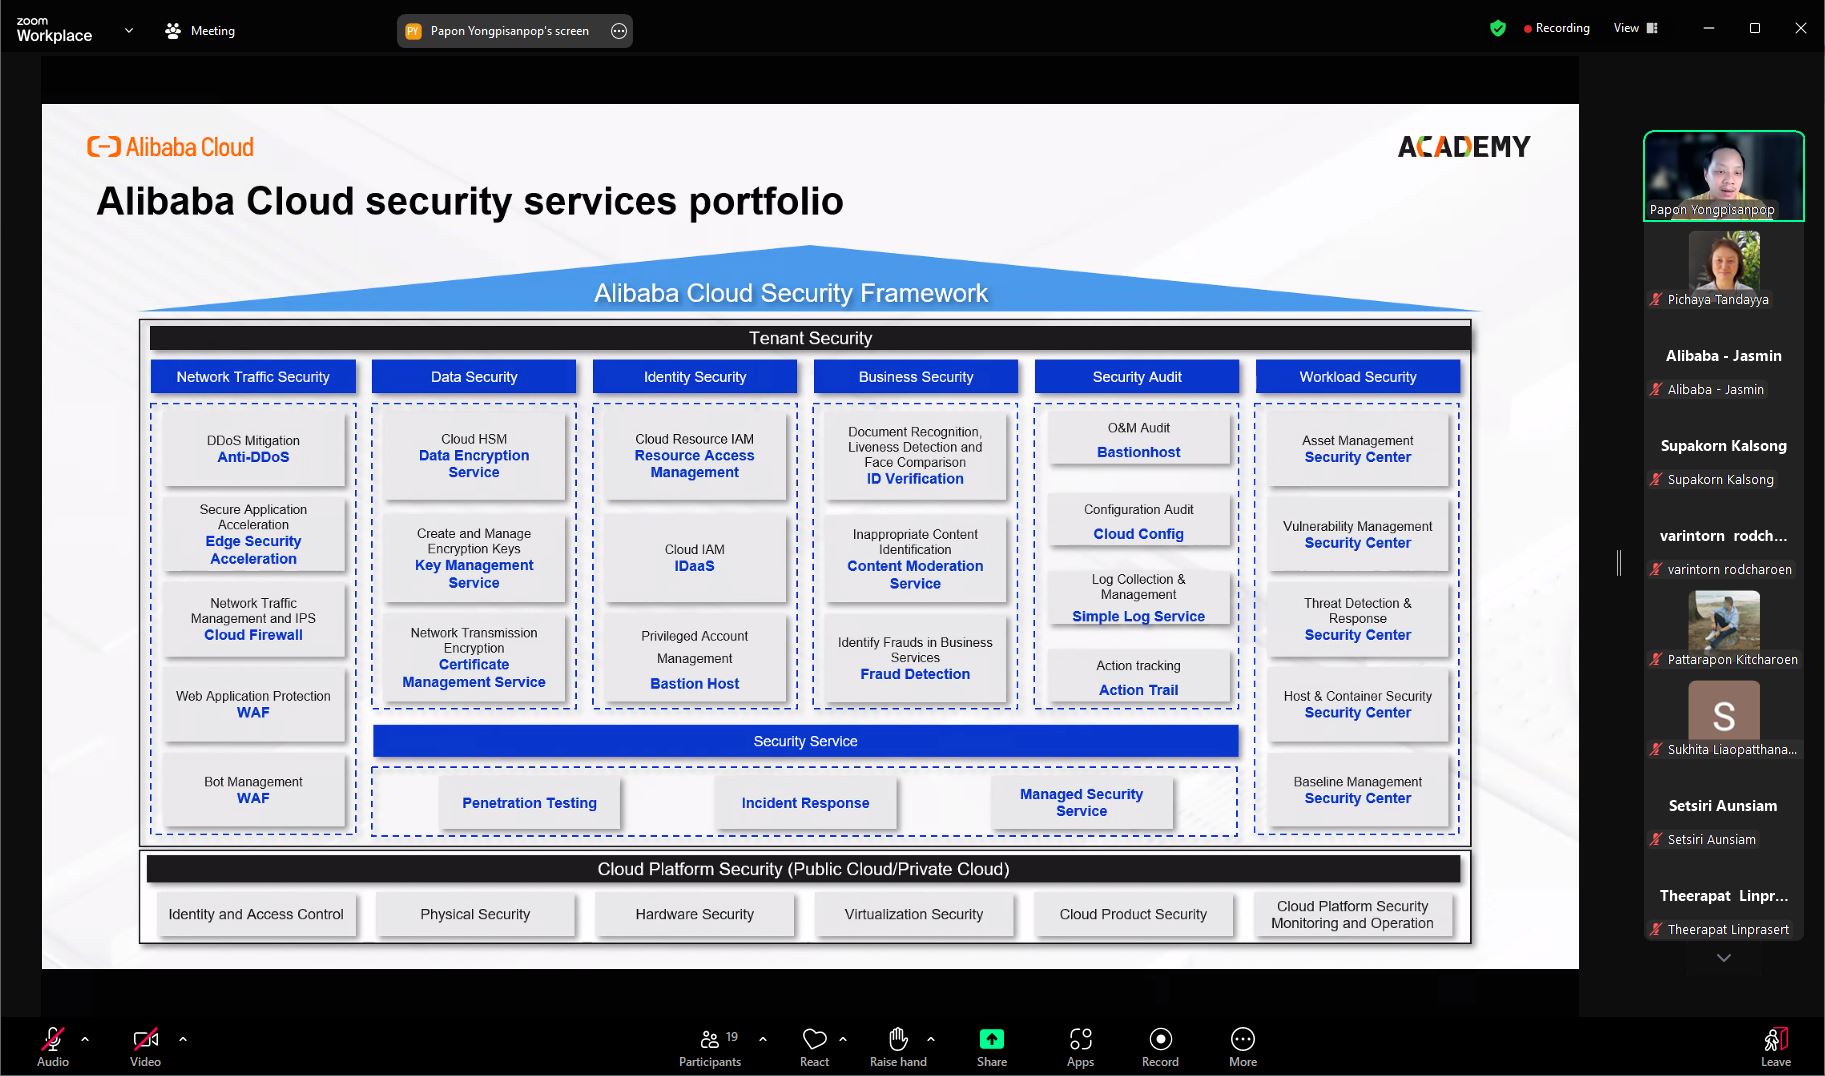
Task: Collapse the Workplace dropdown arrow
Action: coord(128,30)
